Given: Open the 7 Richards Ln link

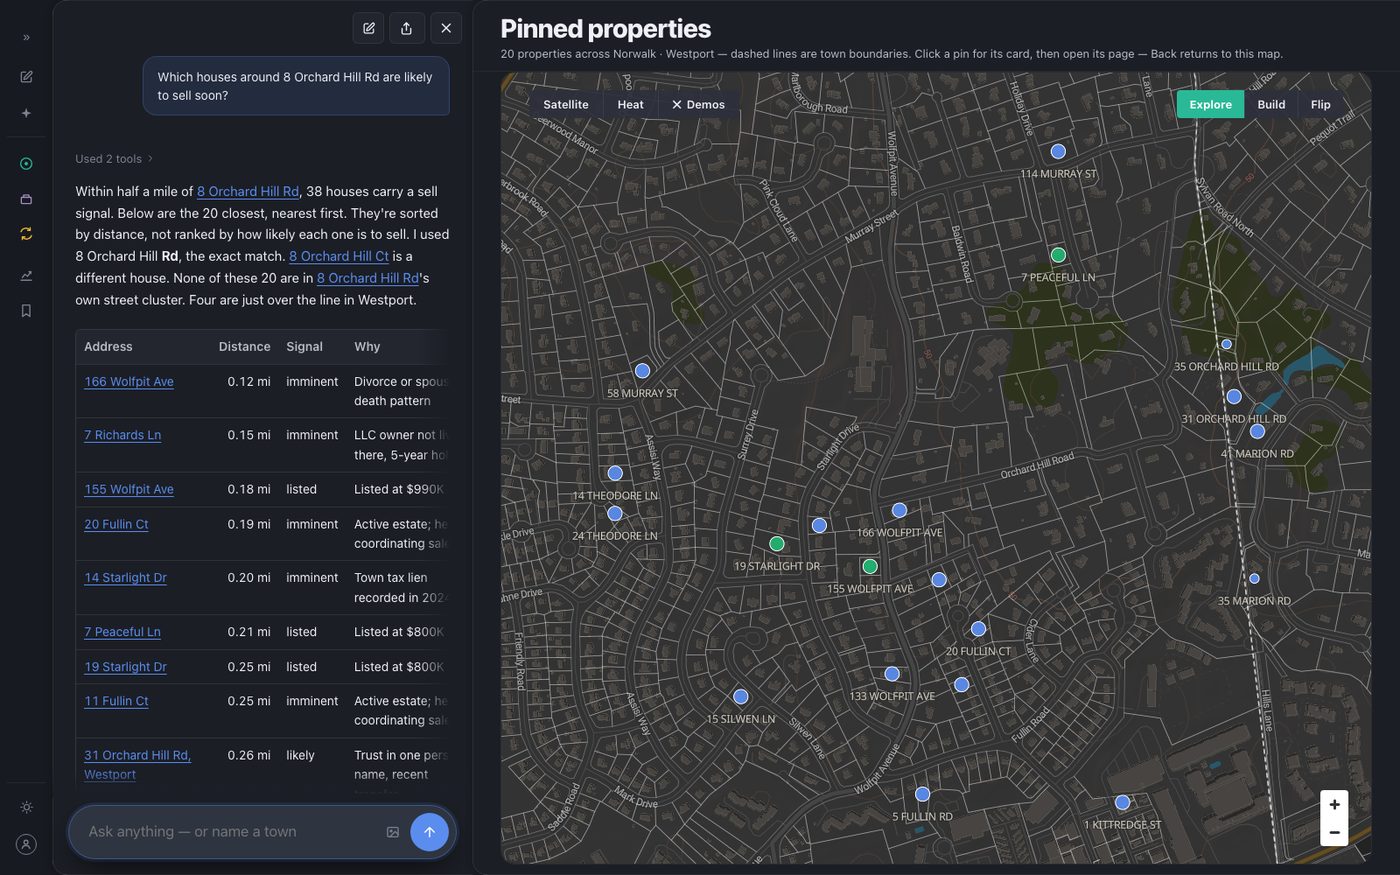Looking at the screenshot, I should 123,435.
